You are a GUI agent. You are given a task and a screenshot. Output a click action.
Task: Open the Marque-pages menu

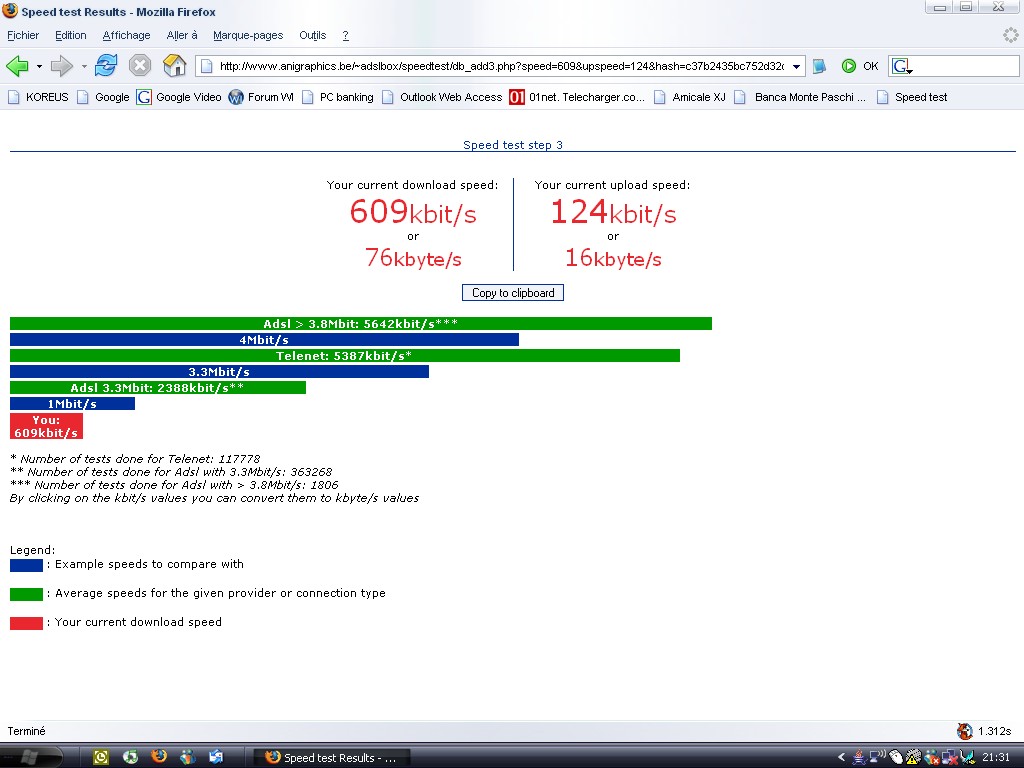tap(248, 35)
